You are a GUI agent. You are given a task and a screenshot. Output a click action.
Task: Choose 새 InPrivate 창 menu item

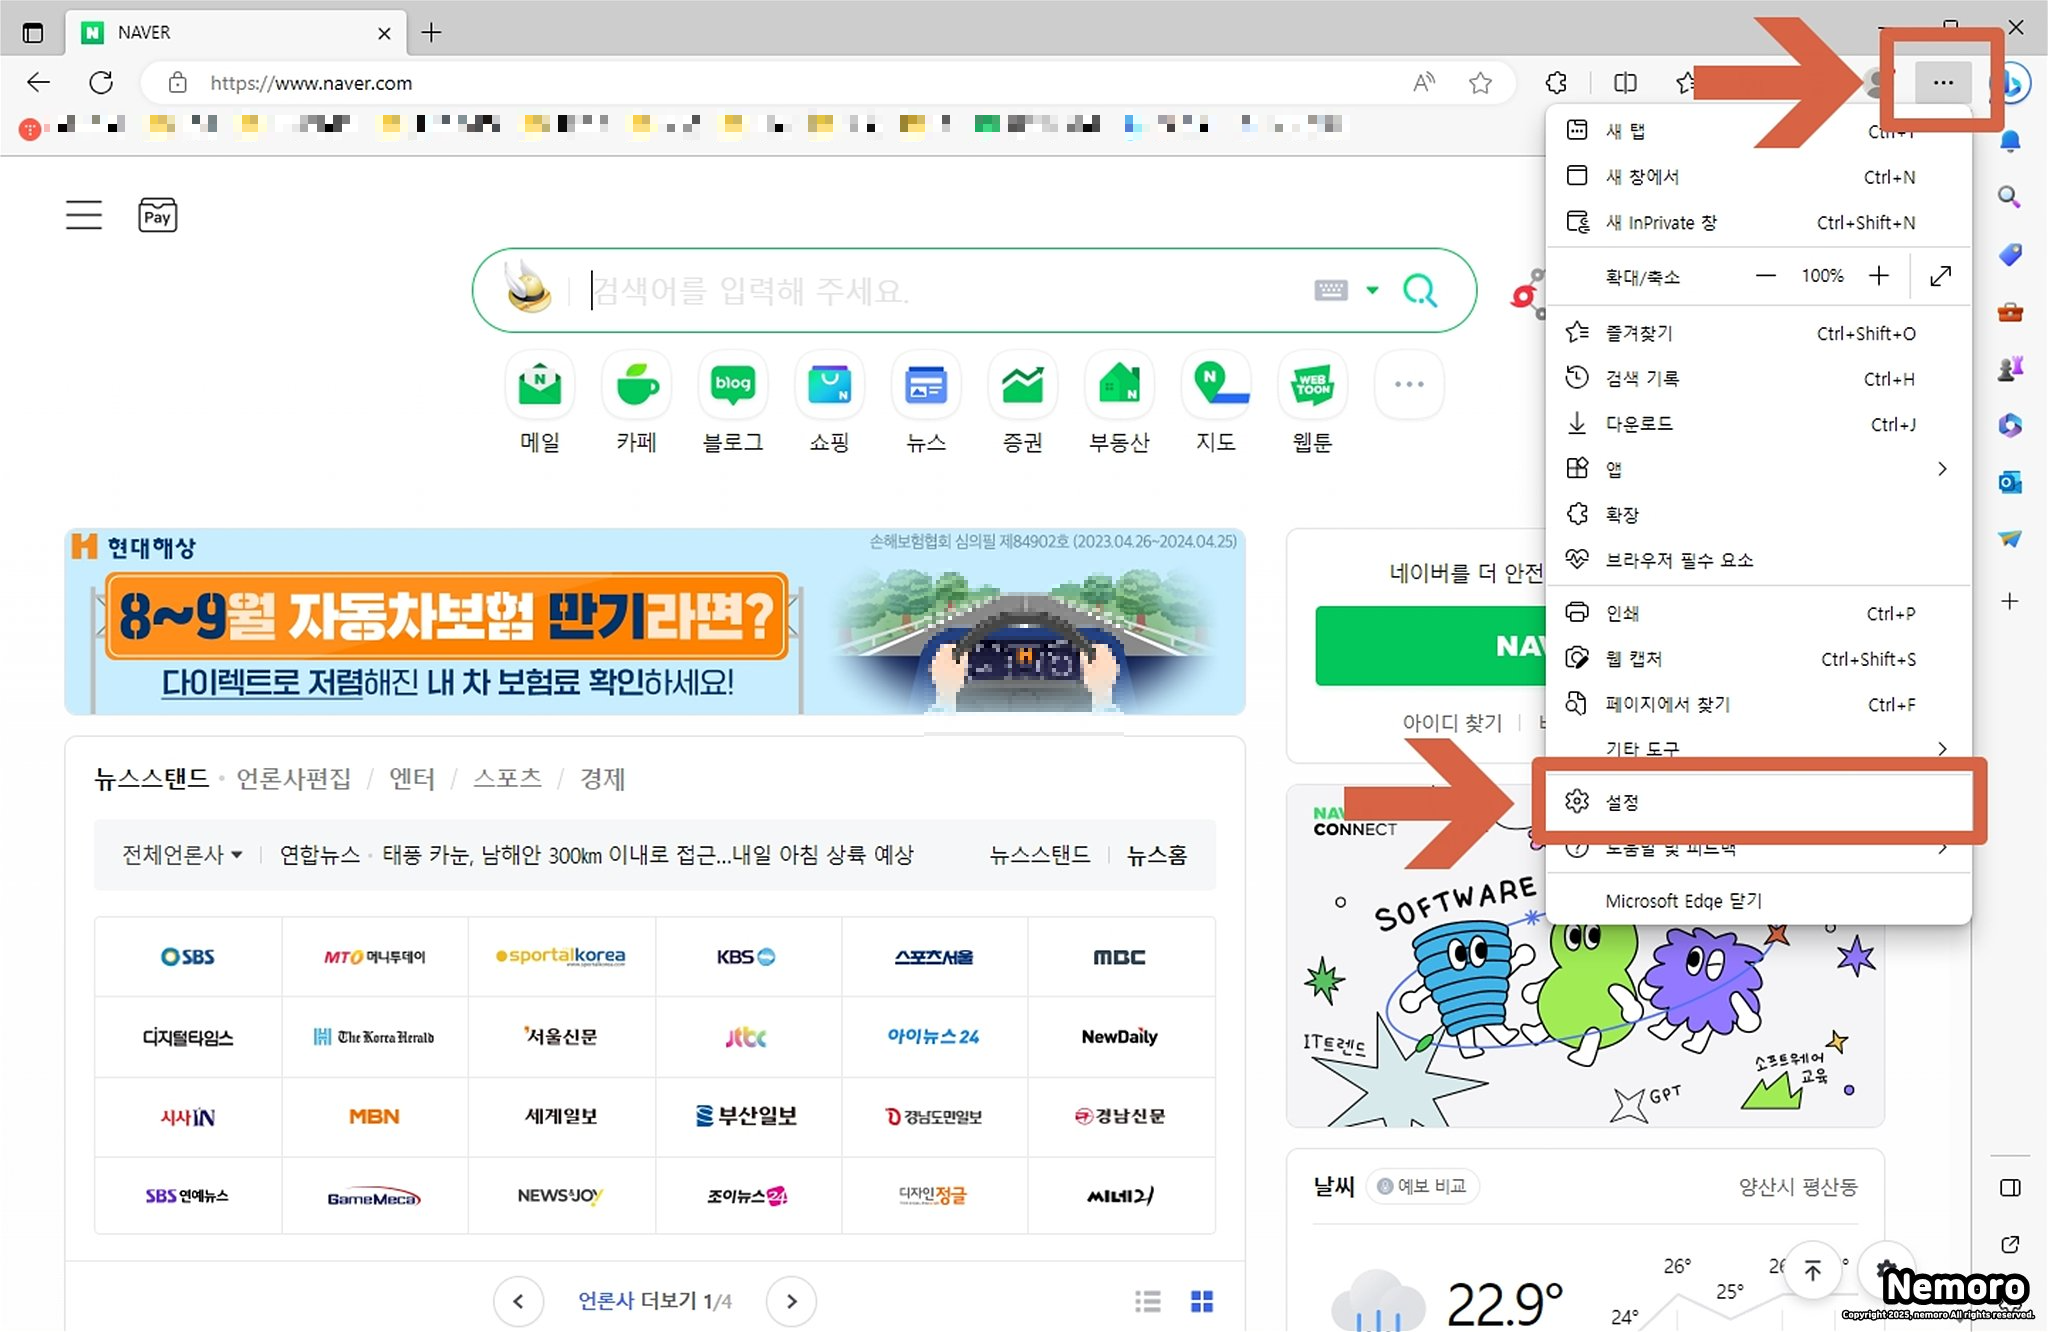(x=1660, y=223)
